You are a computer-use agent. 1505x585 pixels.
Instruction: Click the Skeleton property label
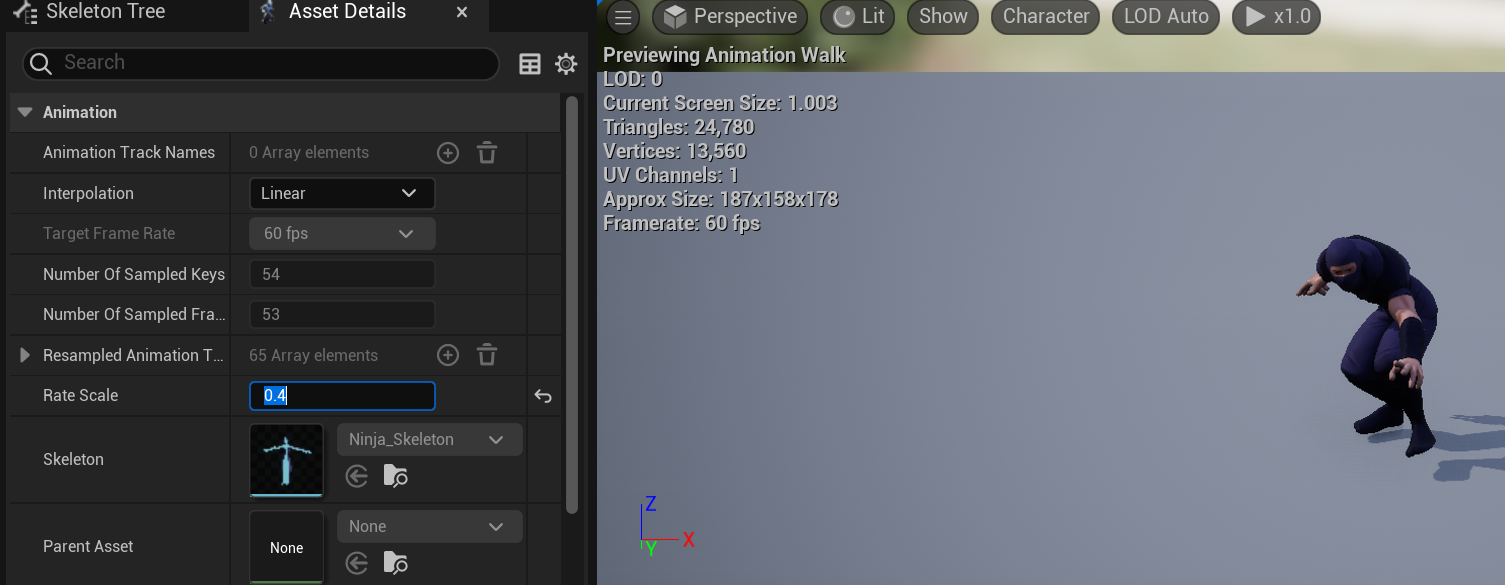[x=73, y=460]
